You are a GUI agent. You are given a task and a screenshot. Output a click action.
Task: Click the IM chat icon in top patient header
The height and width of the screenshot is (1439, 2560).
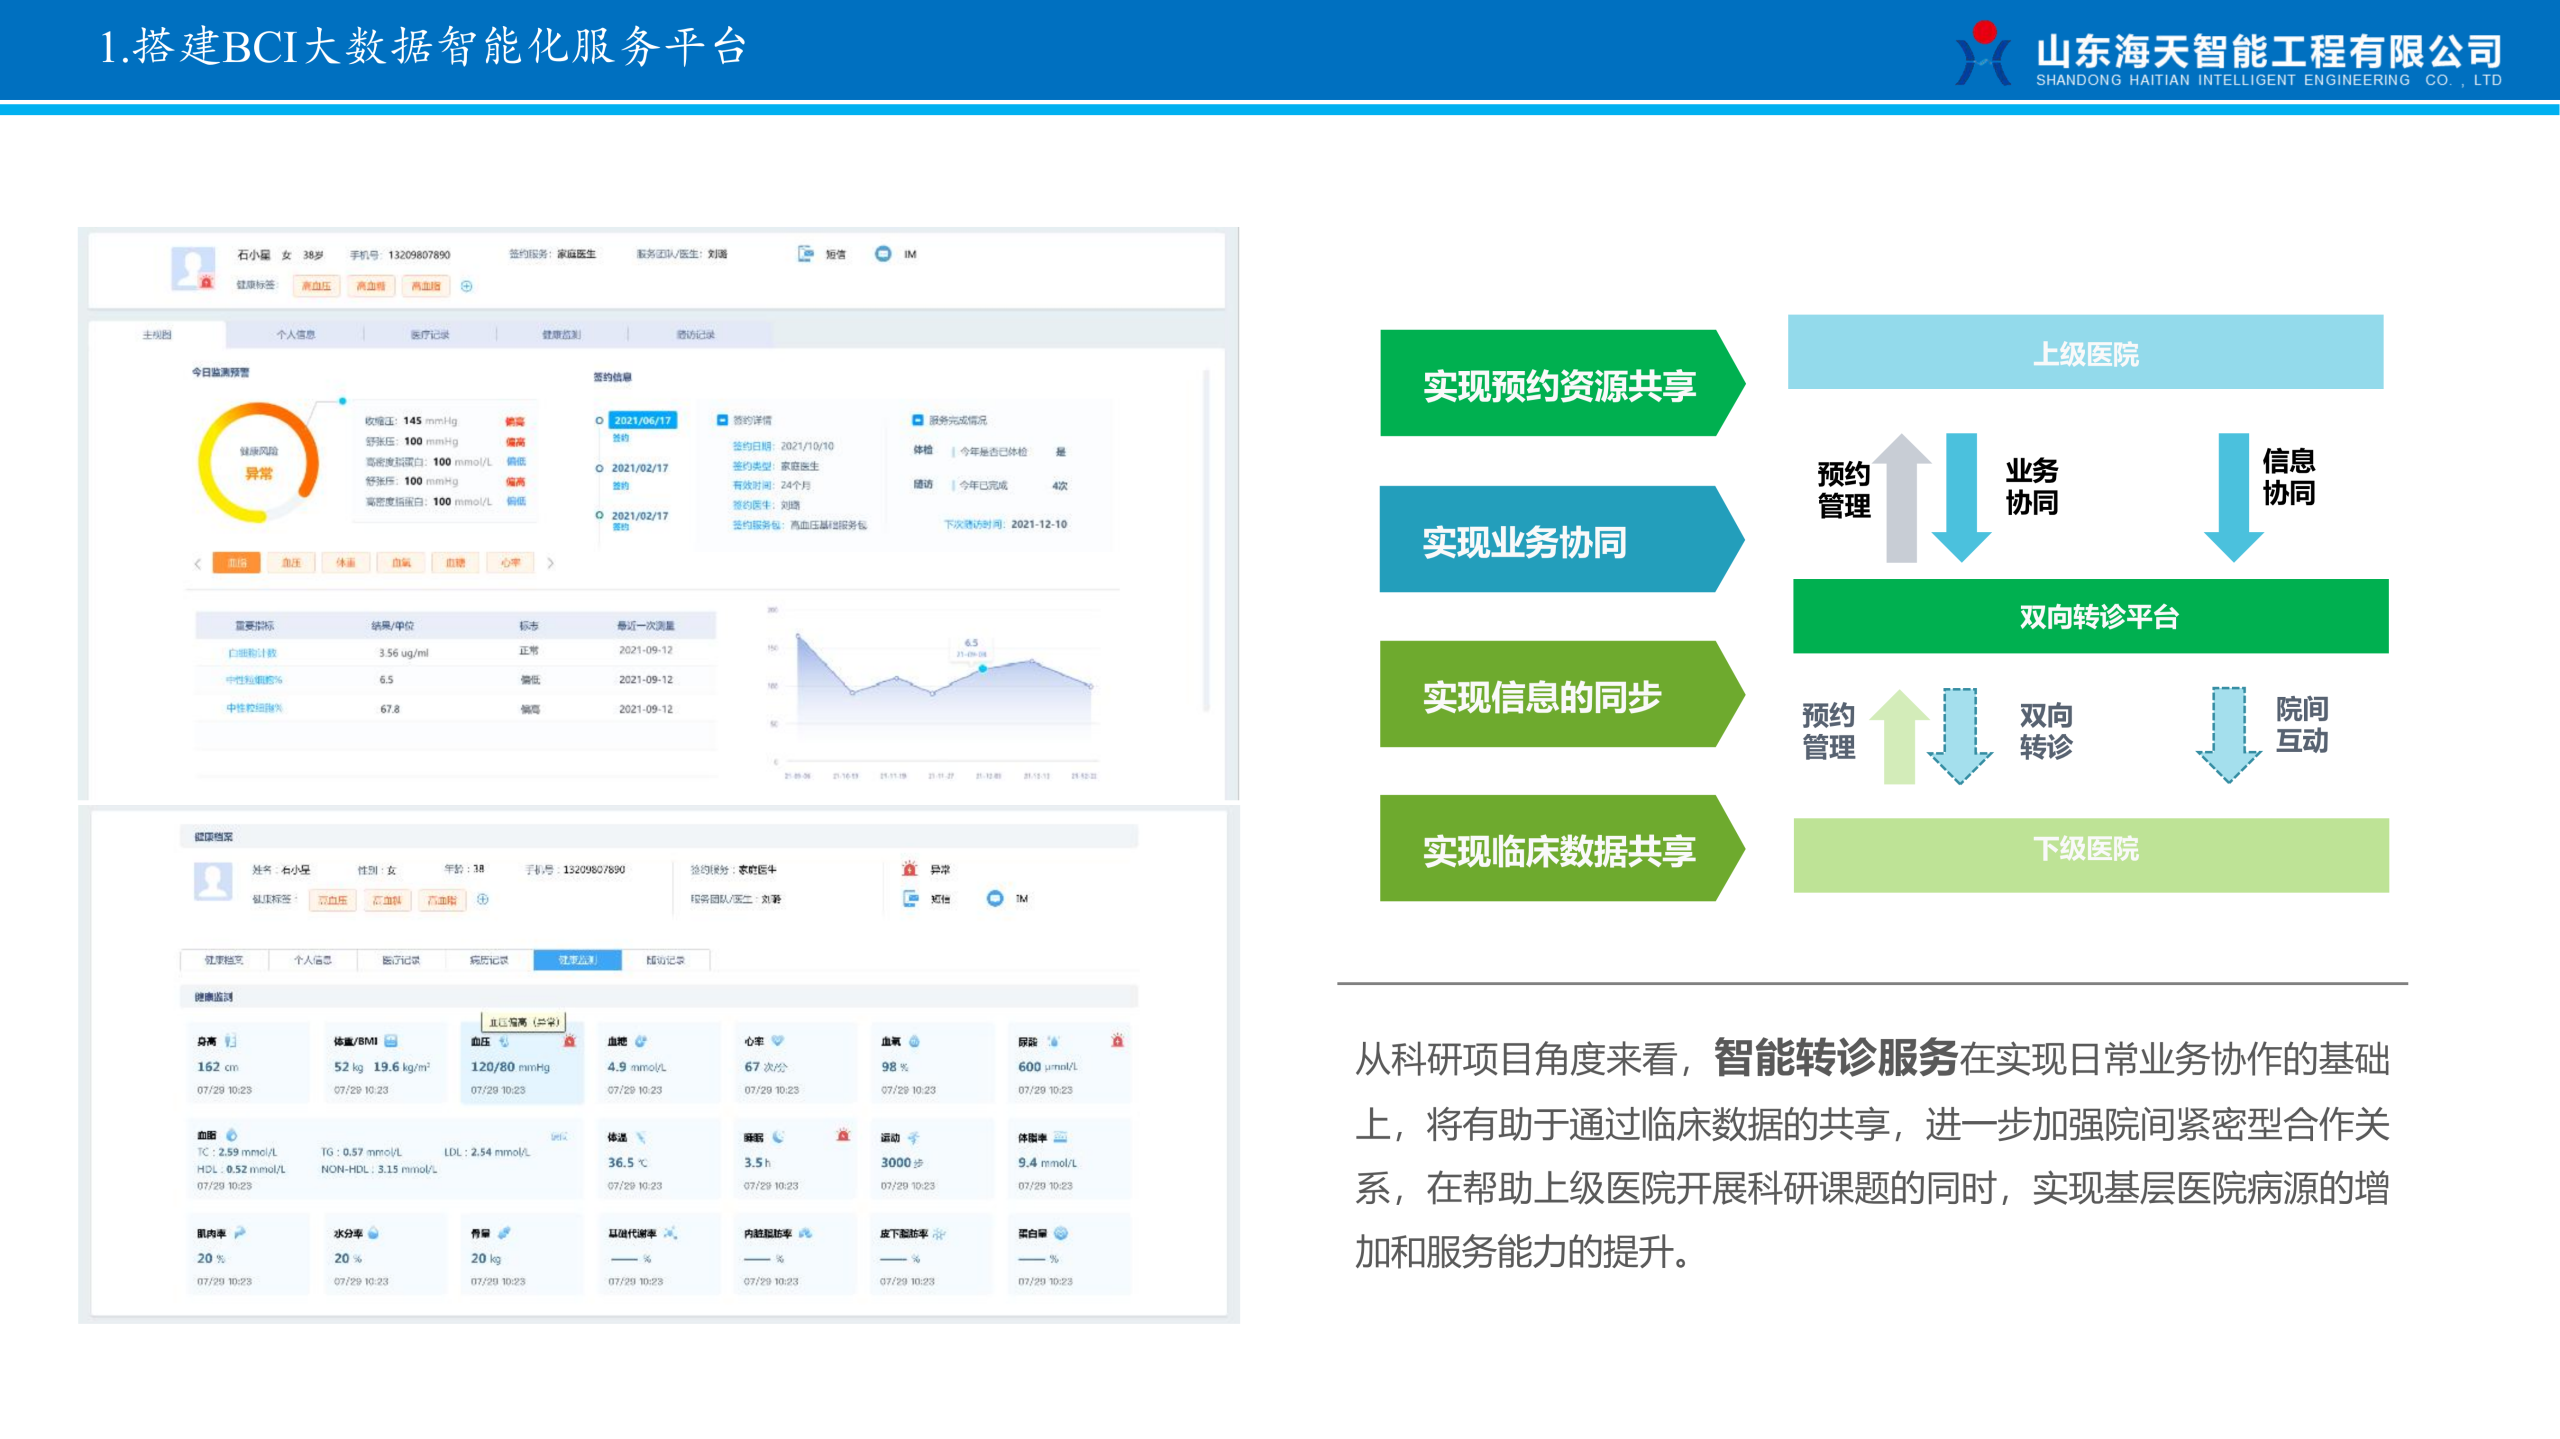[882, 254]
